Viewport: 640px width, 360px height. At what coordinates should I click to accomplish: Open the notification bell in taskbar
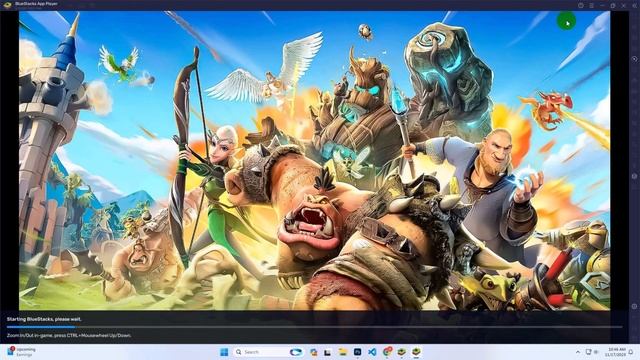click(x=631, y=352)
